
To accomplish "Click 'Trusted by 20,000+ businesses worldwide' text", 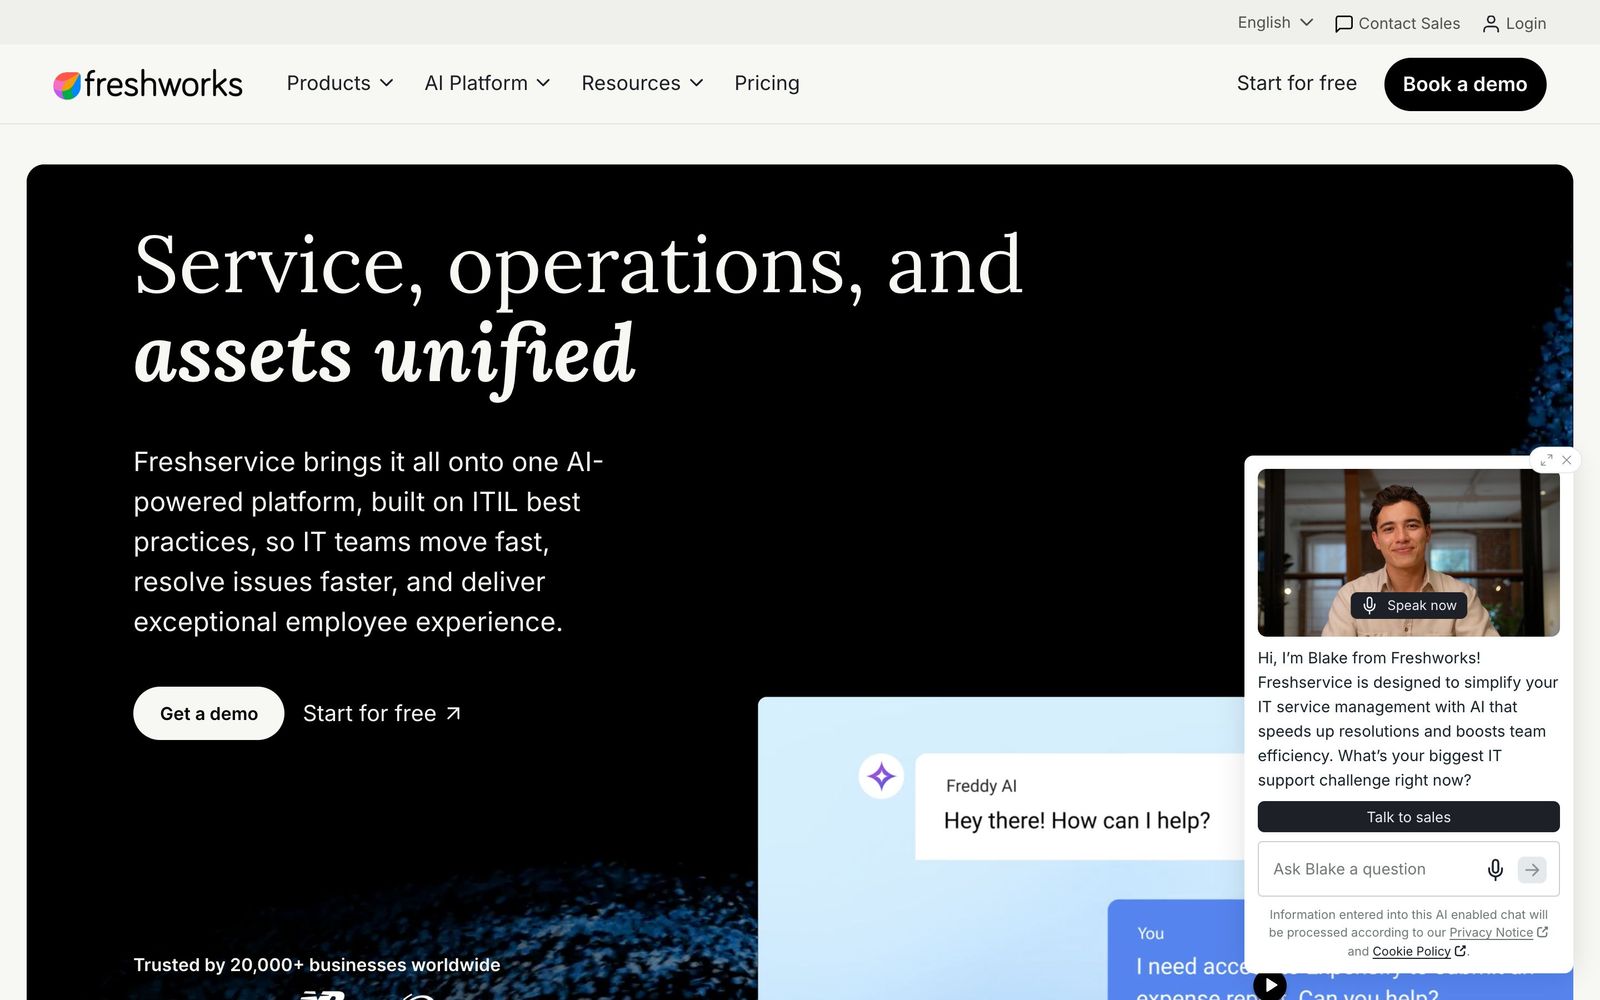I will point(317,965).
